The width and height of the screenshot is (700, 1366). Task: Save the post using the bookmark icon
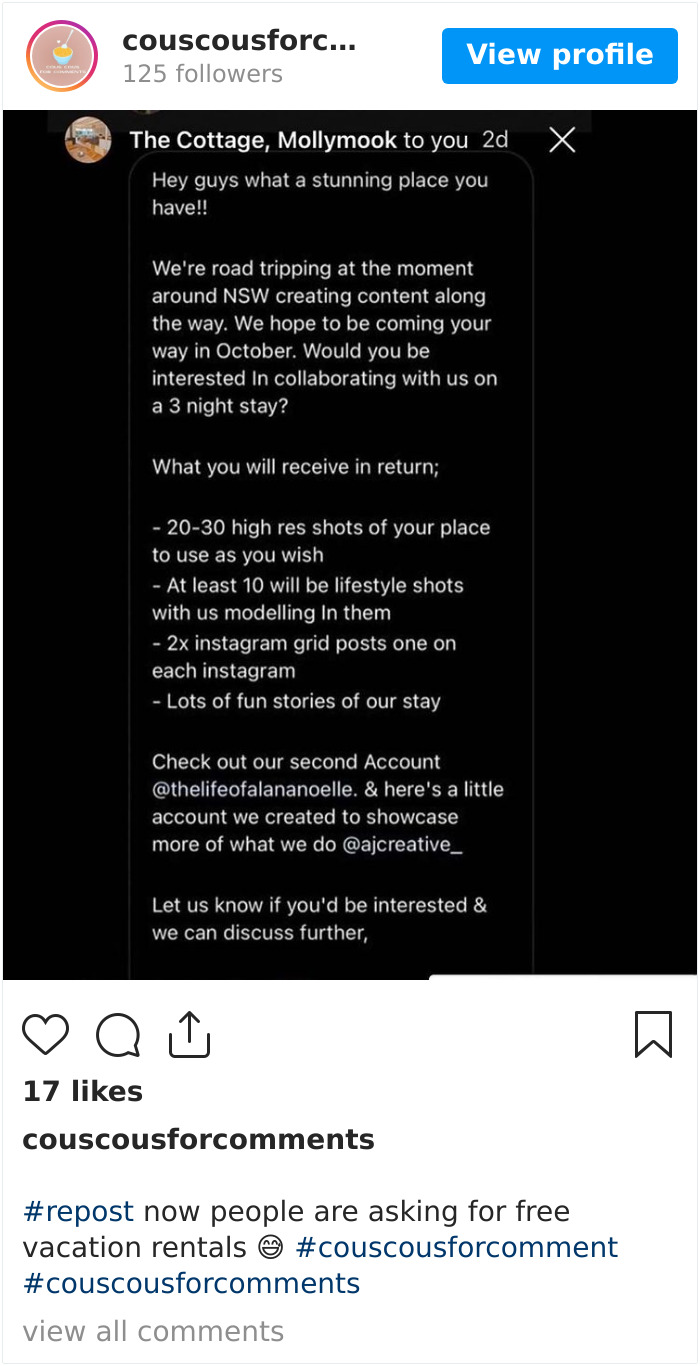click(x=652, y=1036)
